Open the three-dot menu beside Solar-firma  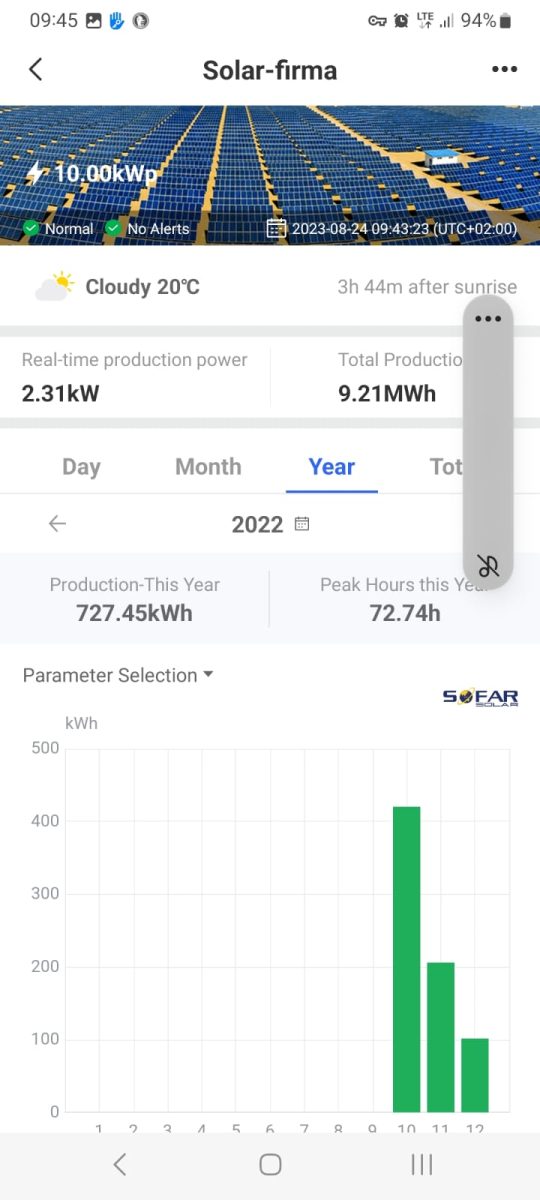(505, 69)
